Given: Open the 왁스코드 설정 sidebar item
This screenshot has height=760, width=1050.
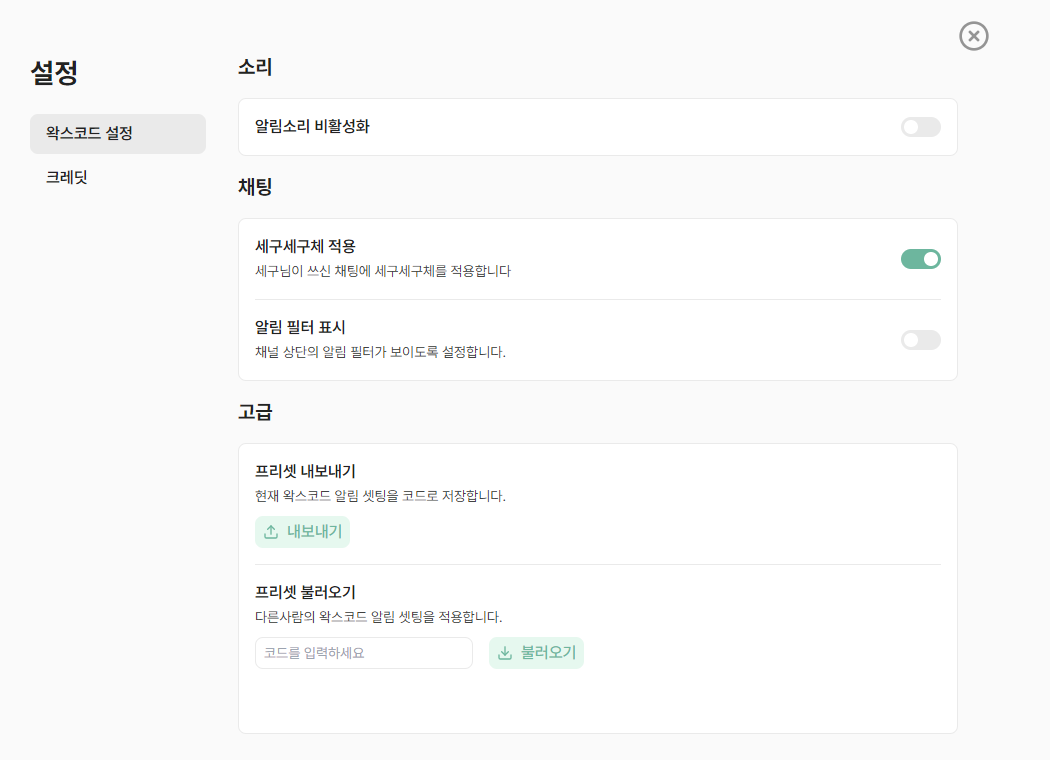Looking at the screenshot, I should coord(118,133).
